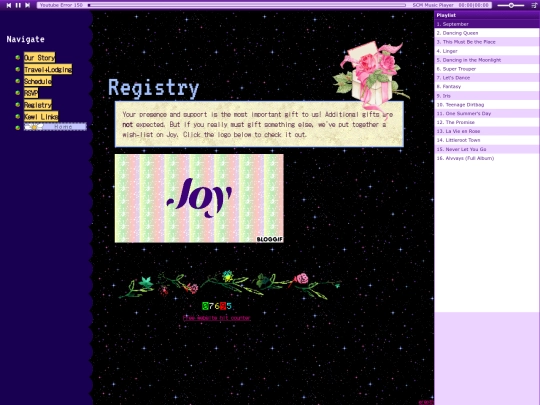Play the track Fantasy
This screenshot has width=540, height=405.
pos(487,87)
